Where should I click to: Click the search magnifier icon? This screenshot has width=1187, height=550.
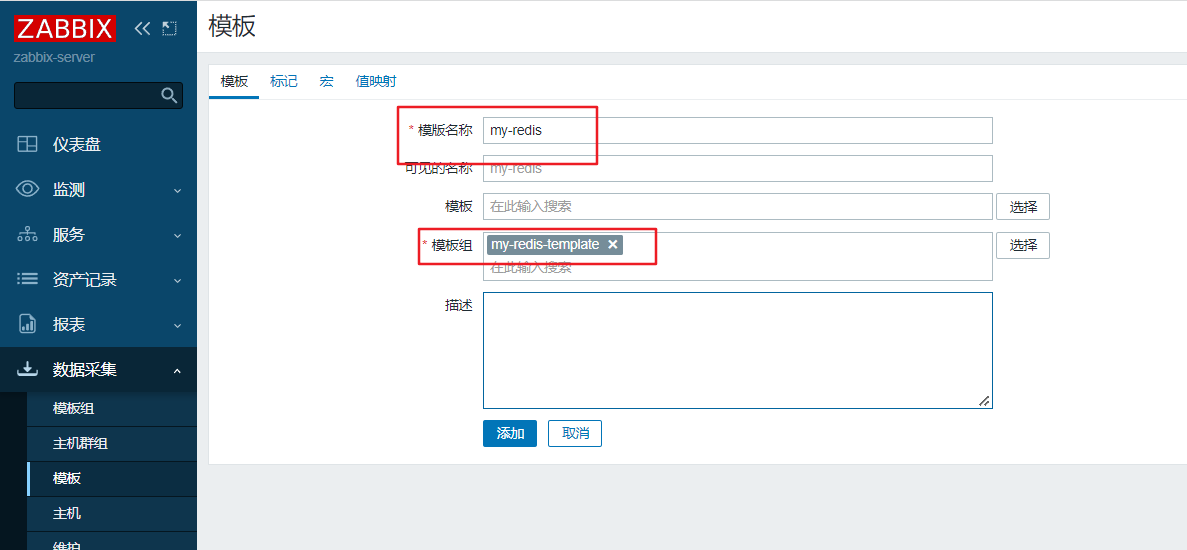coord(170,95)
